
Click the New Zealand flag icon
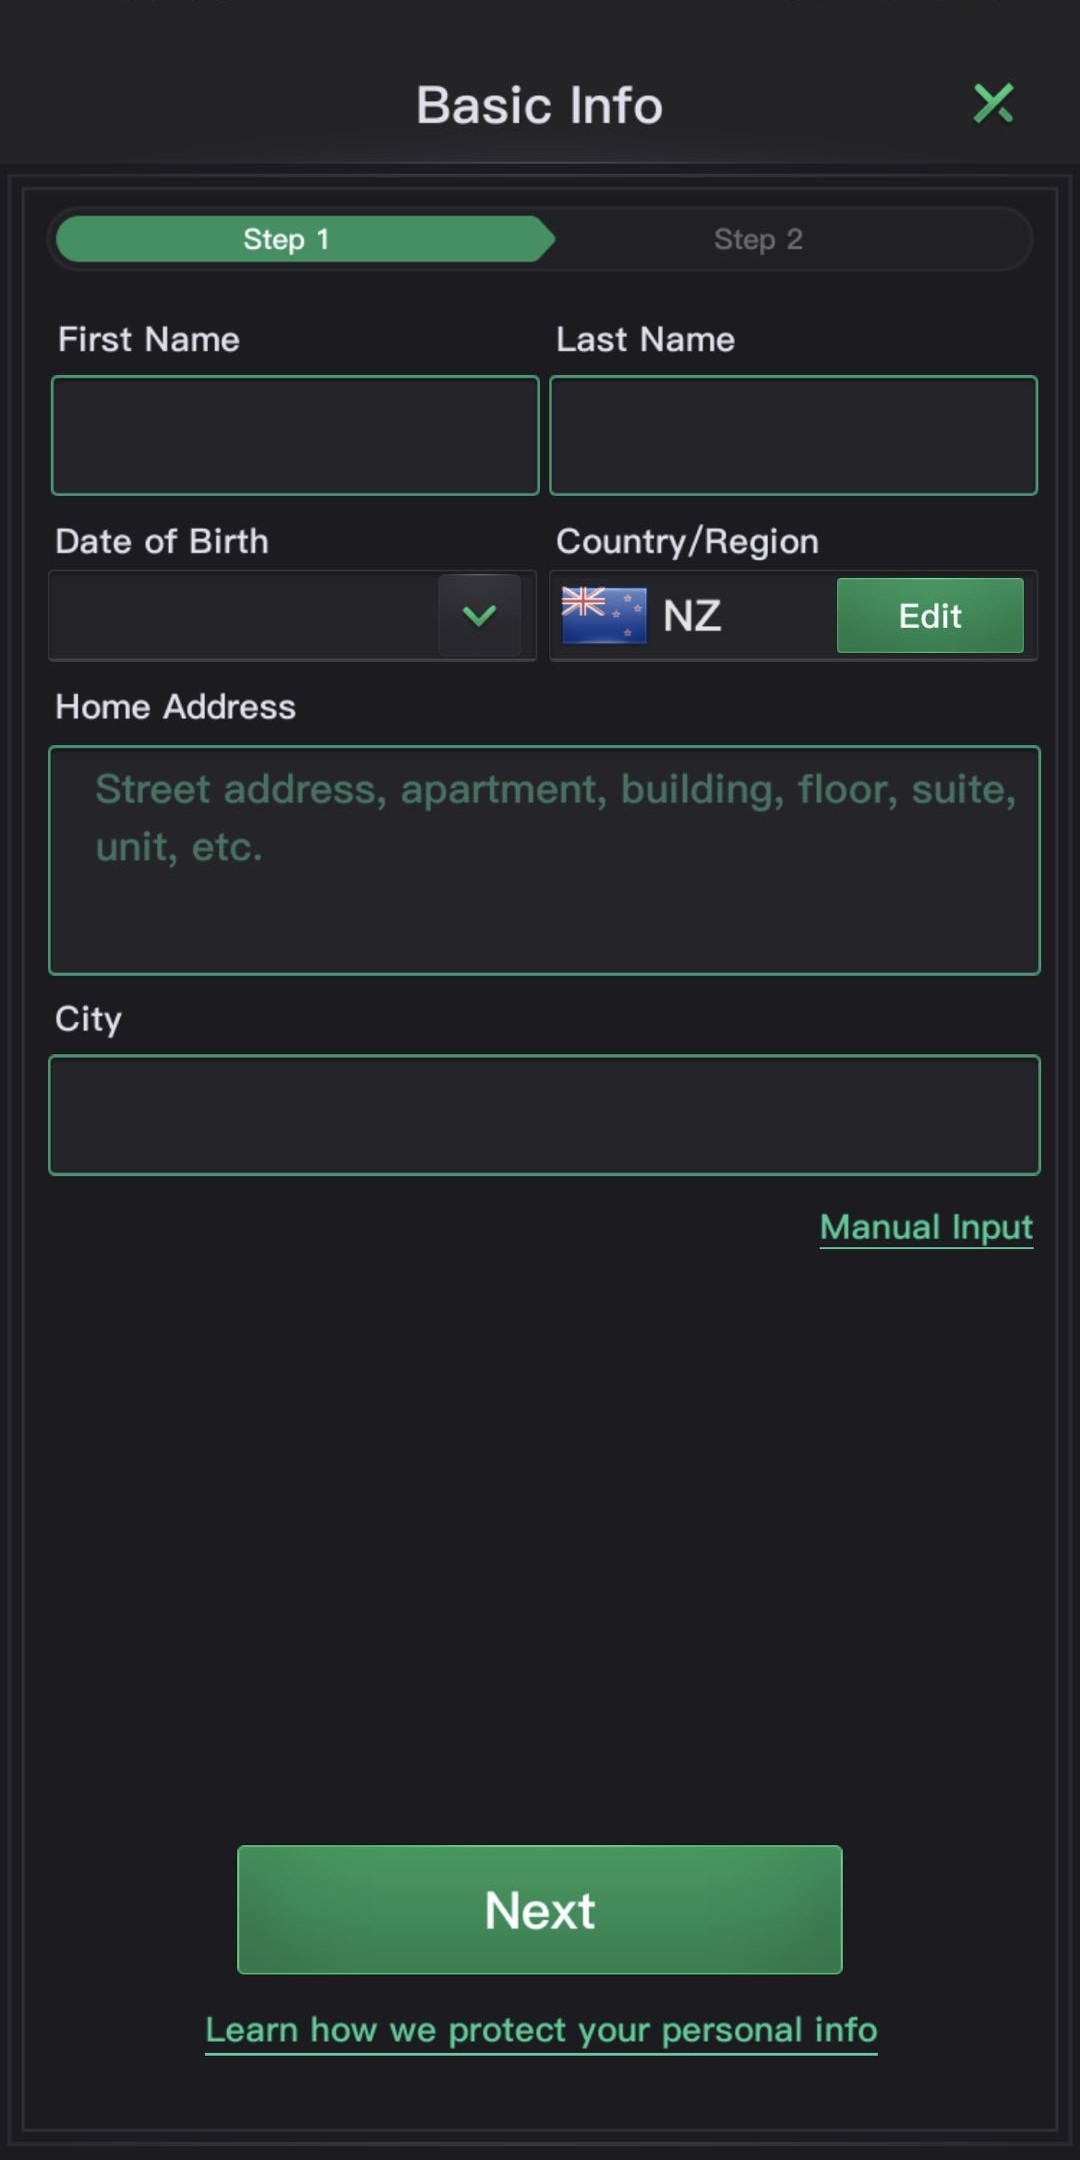[604, 615]
